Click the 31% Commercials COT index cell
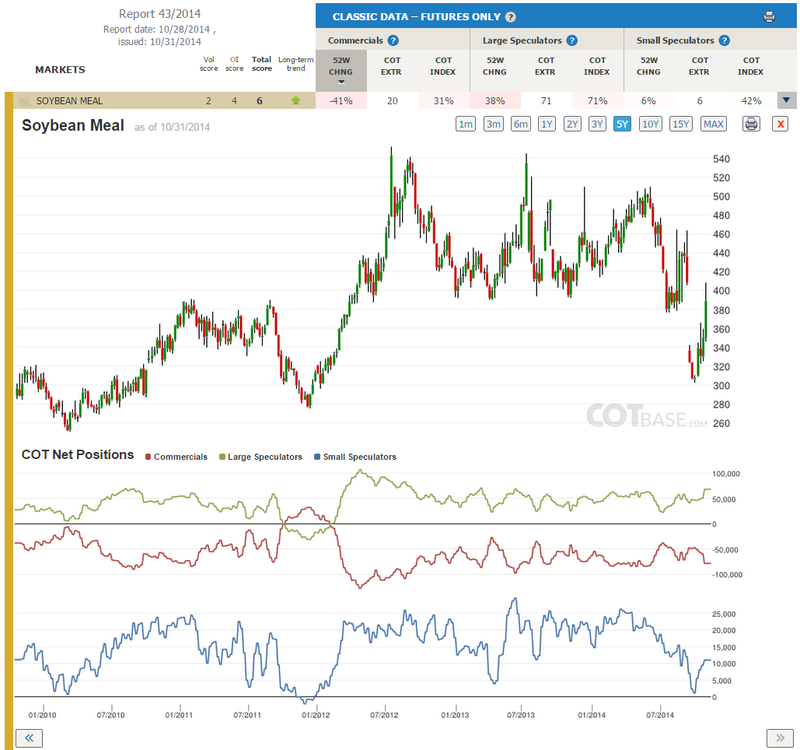This screenshot has width=800, height=750. [443, 101]
